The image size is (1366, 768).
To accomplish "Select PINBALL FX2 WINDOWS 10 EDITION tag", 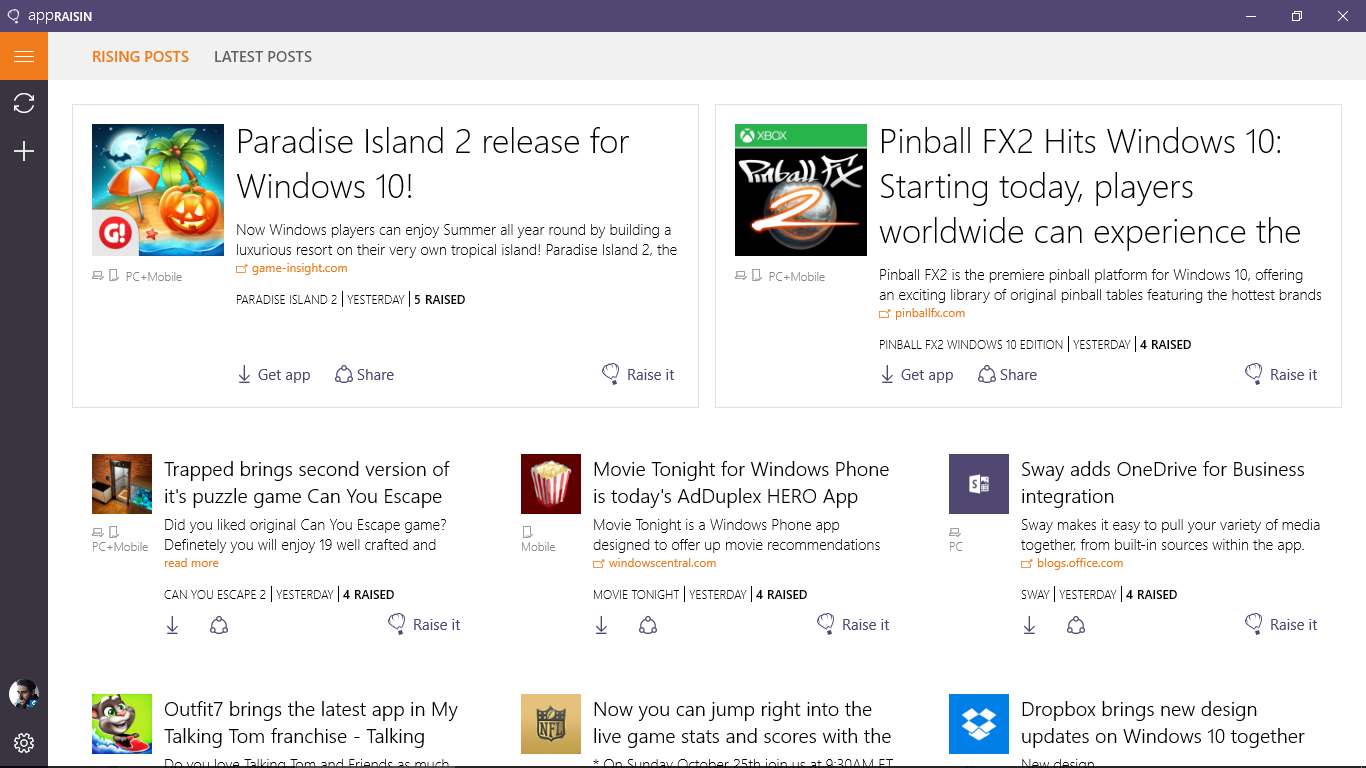I will (x=971, y=344).
